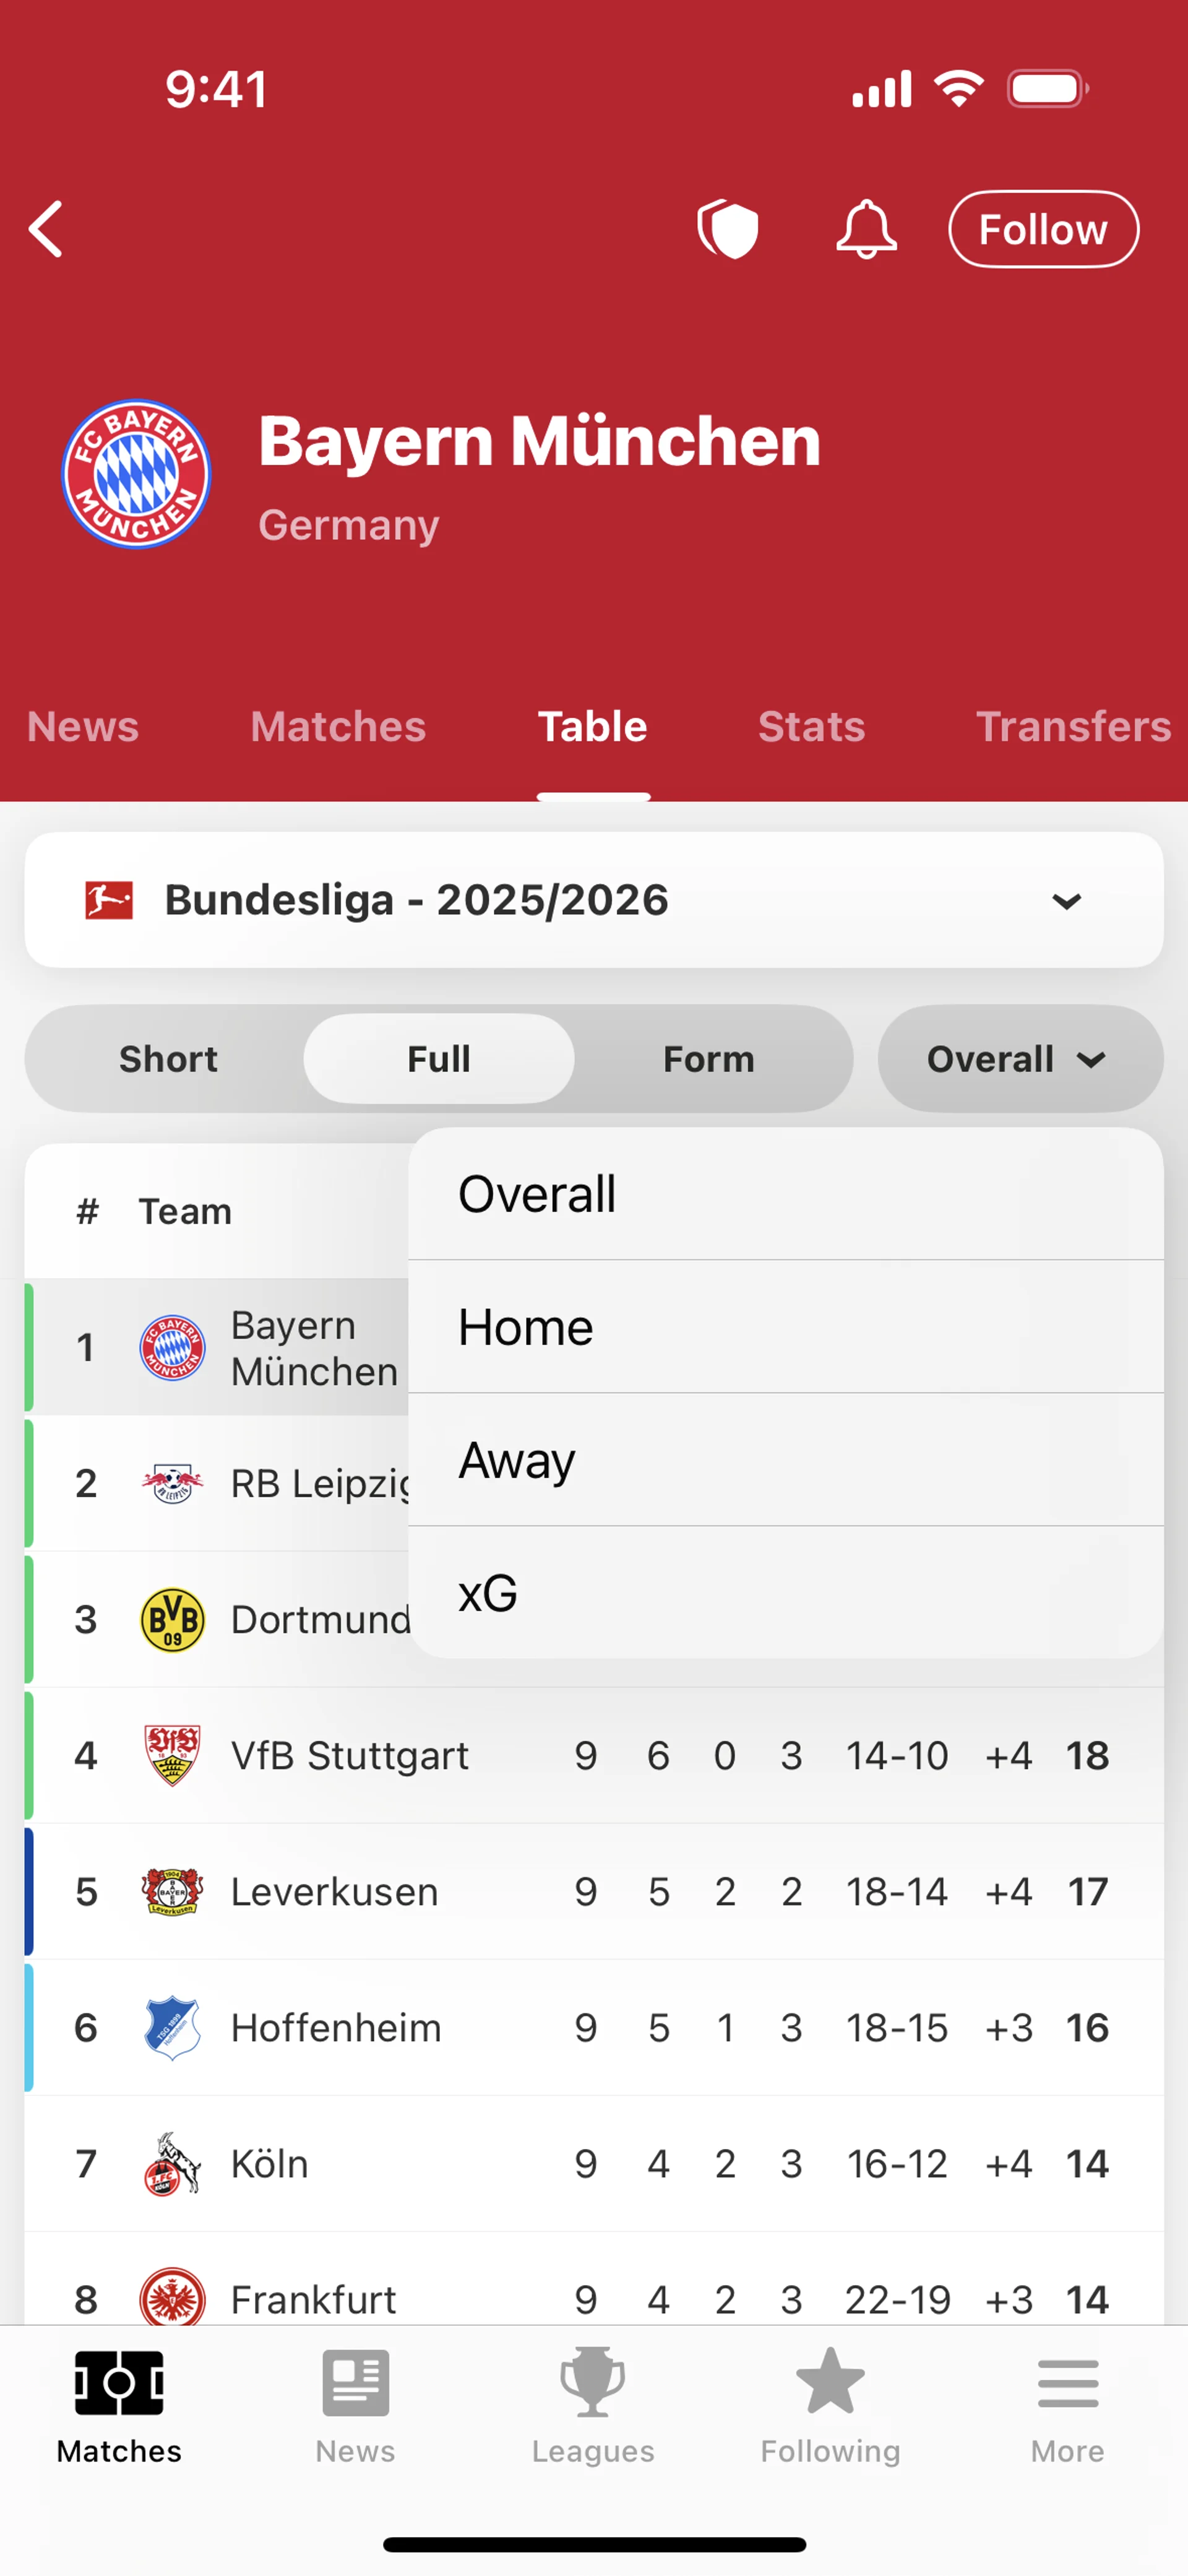
Task: Switch to the Stats tab
Action: tap(811, 727)
